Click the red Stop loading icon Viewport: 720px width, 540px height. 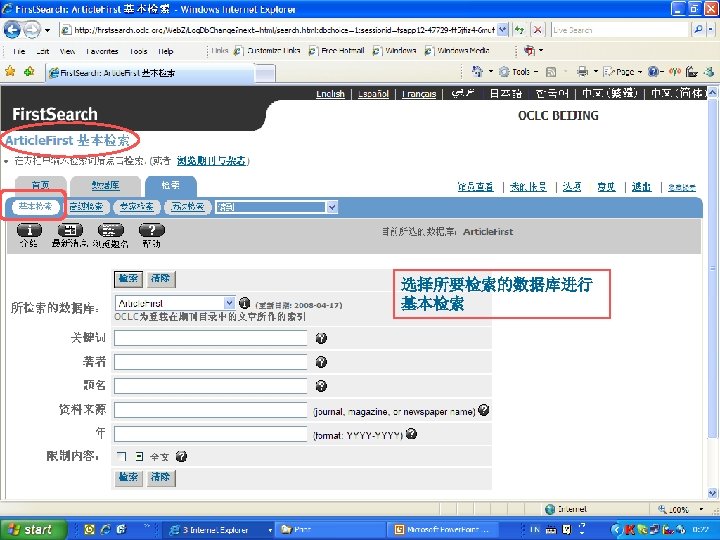click(537, 30)
